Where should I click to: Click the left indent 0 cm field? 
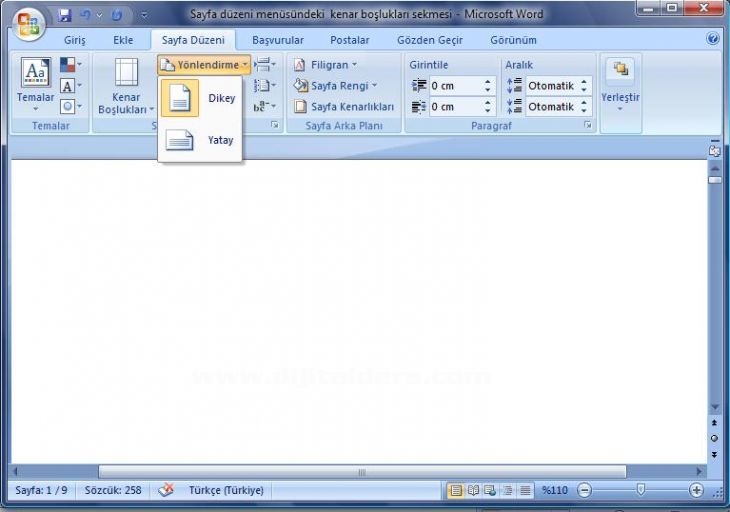tap(455, 86)
